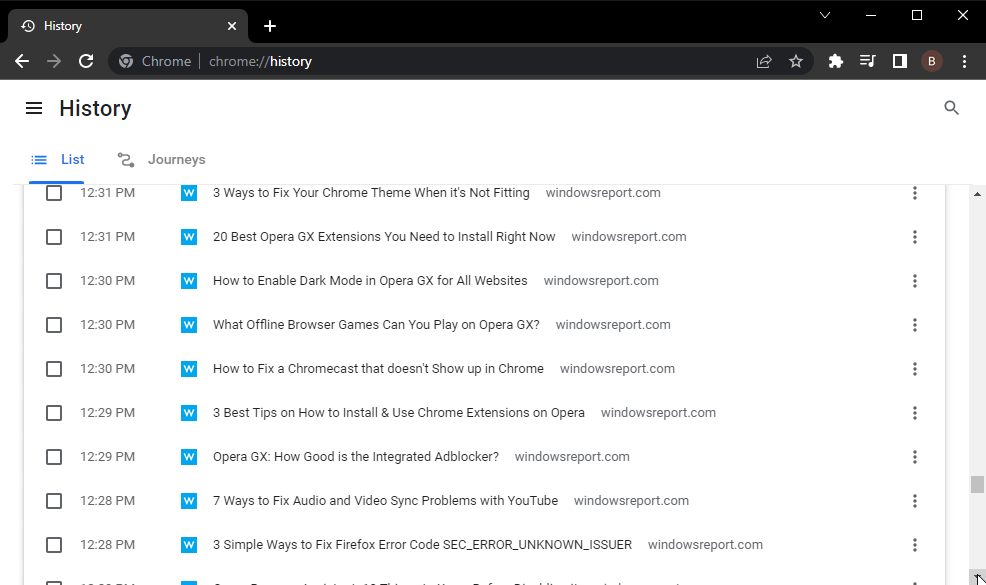Switch to the Journeys tab
The height and width of the screenshot is (585, 986).
162,160
